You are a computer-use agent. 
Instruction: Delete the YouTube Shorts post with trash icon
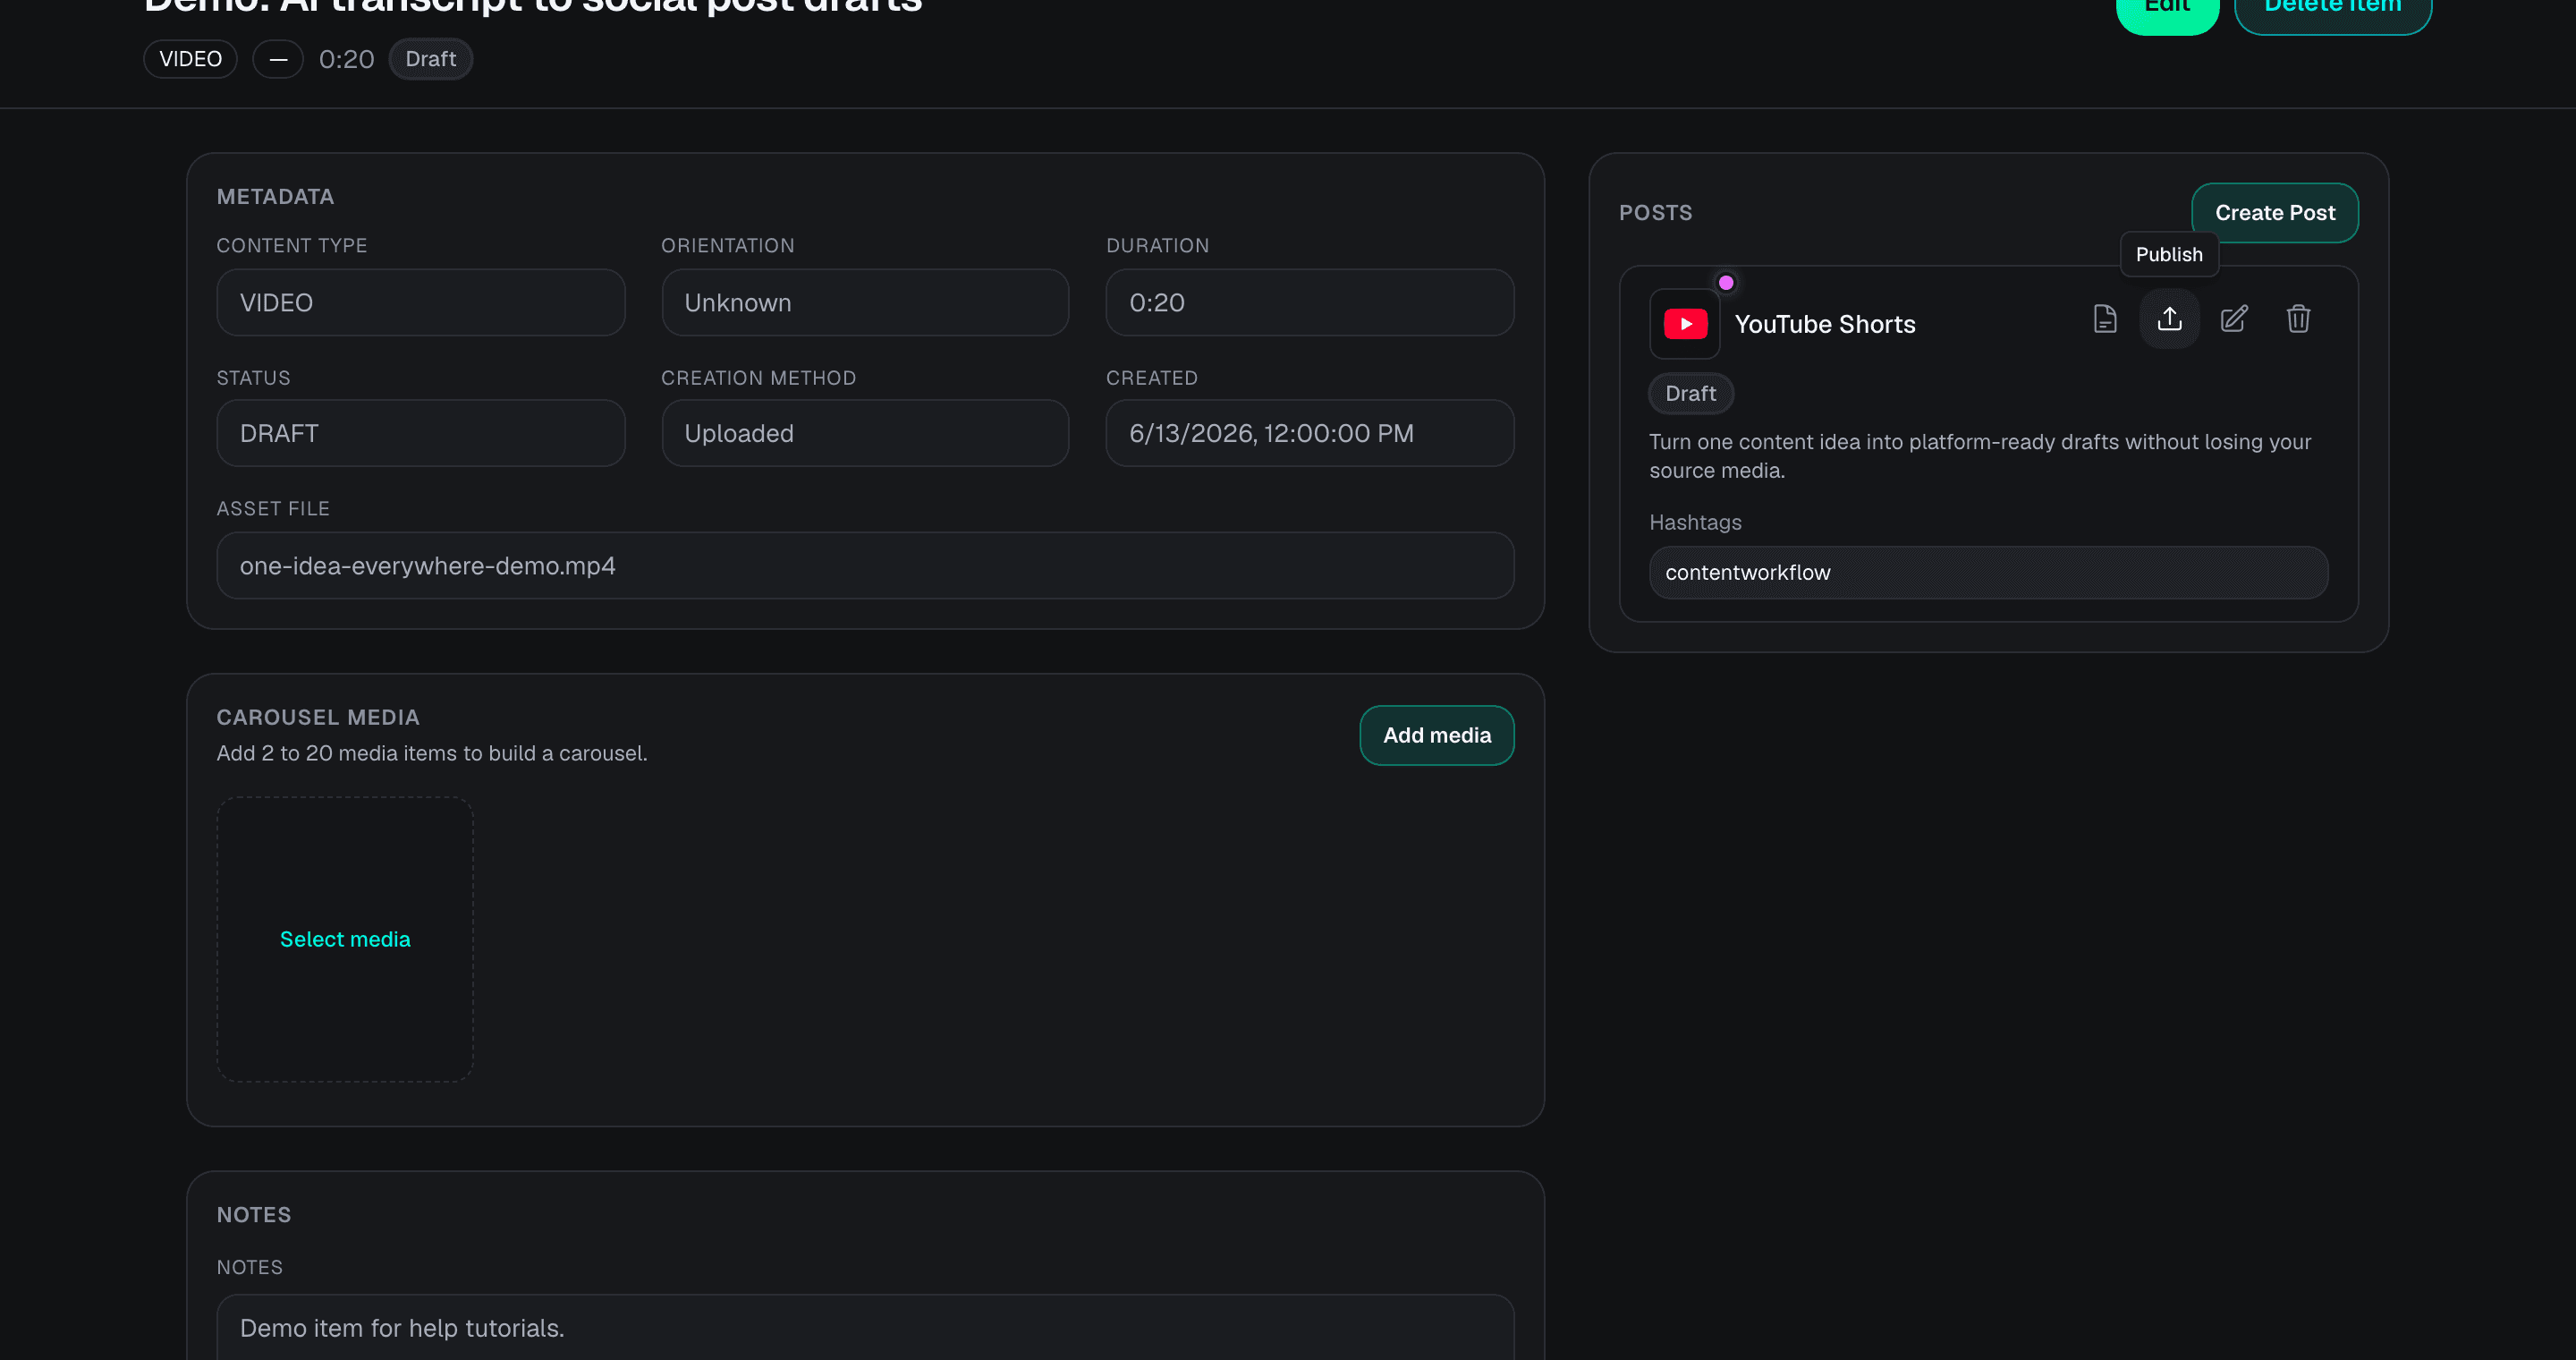point(2298,319)
